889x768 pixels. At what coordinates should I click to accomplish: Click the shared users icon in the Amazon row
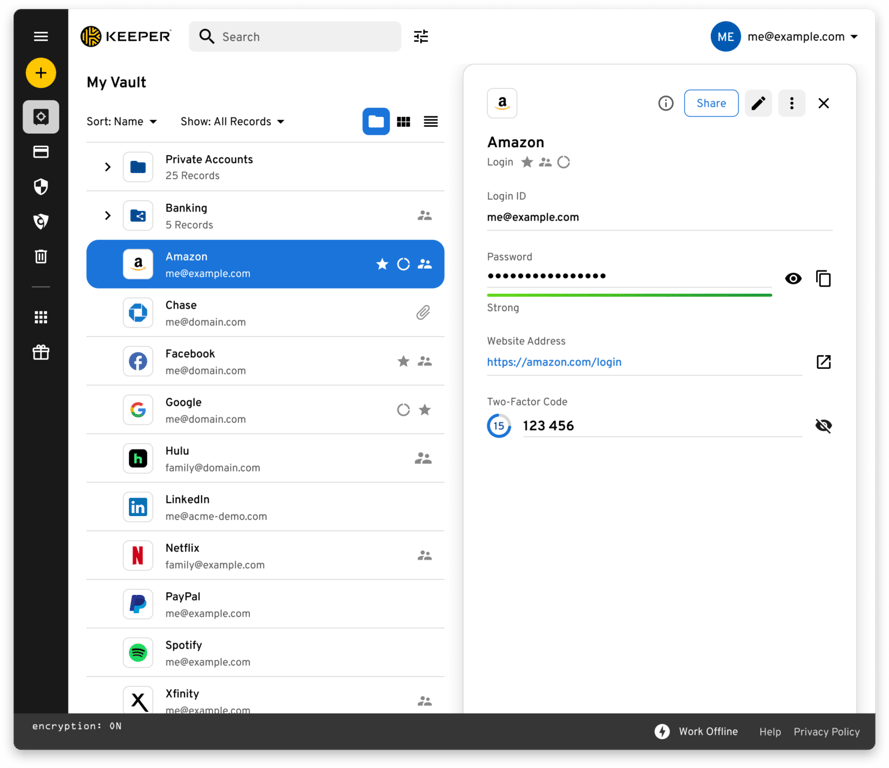point(425,264)
